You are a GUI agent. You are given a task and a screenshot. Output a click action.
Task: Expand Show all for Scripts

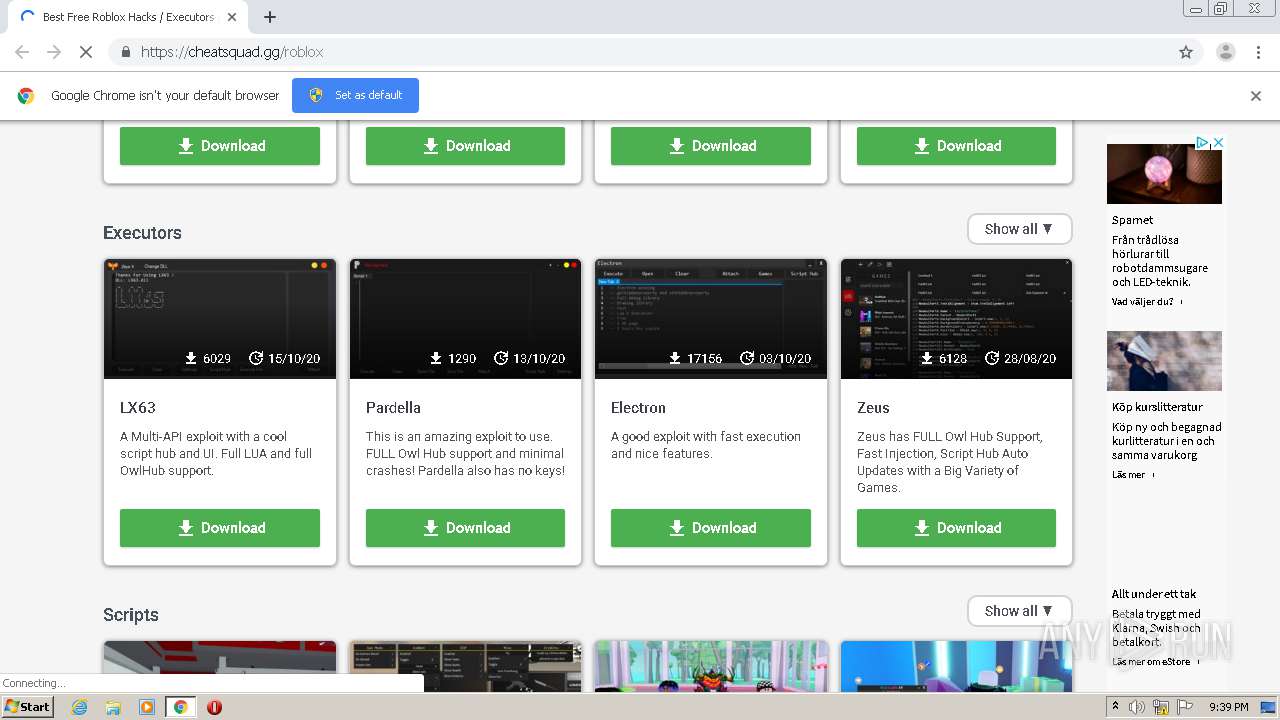(1019, 611)
